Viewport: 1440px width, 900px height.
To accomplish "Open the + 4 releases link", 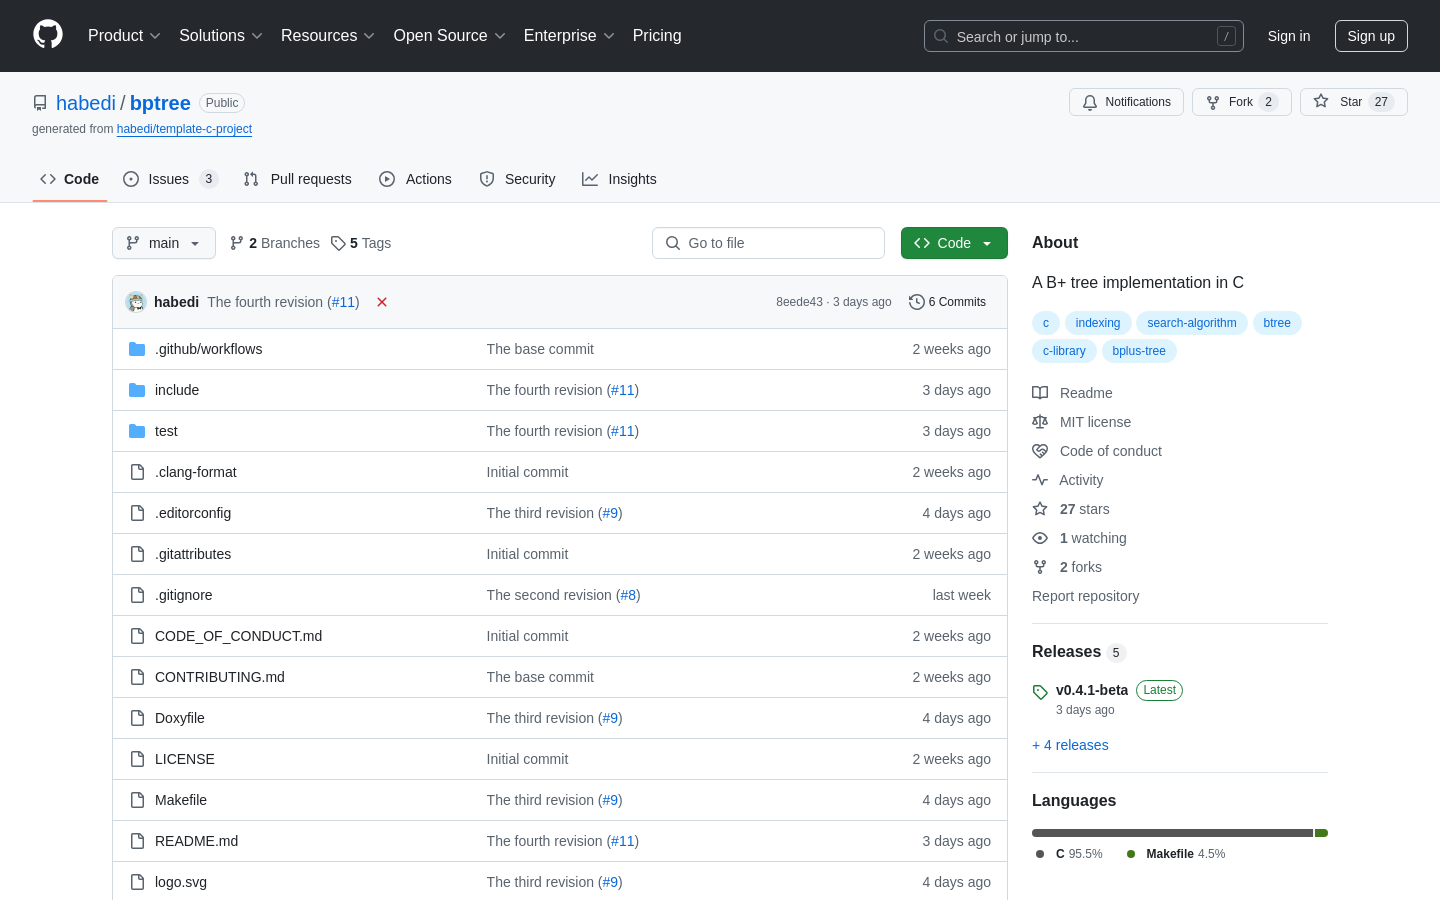I will pos(1070,745).
